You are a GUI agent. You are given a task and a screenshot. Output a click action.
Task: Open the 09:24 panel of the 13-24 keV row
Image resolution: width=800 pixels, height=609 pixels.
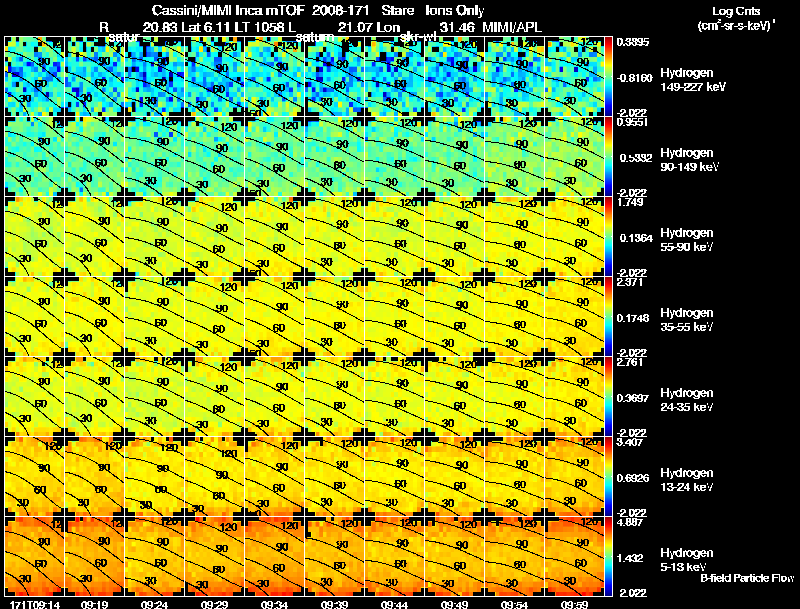tap(154, 477)
